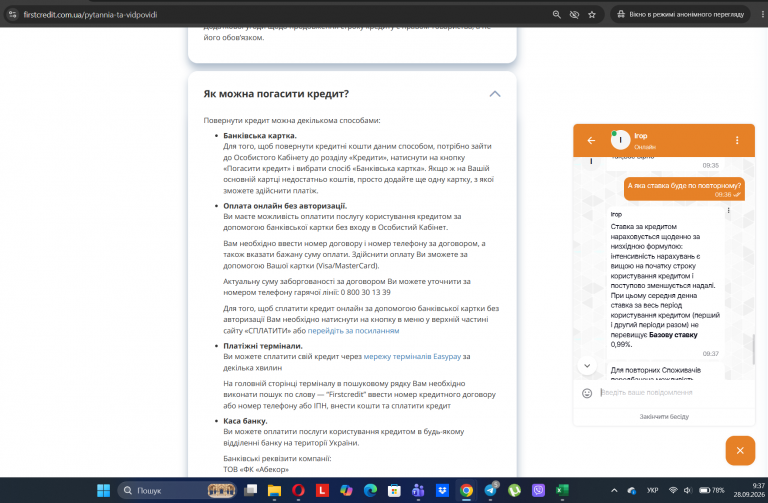Open File Explorer from the taskbar

274,490
